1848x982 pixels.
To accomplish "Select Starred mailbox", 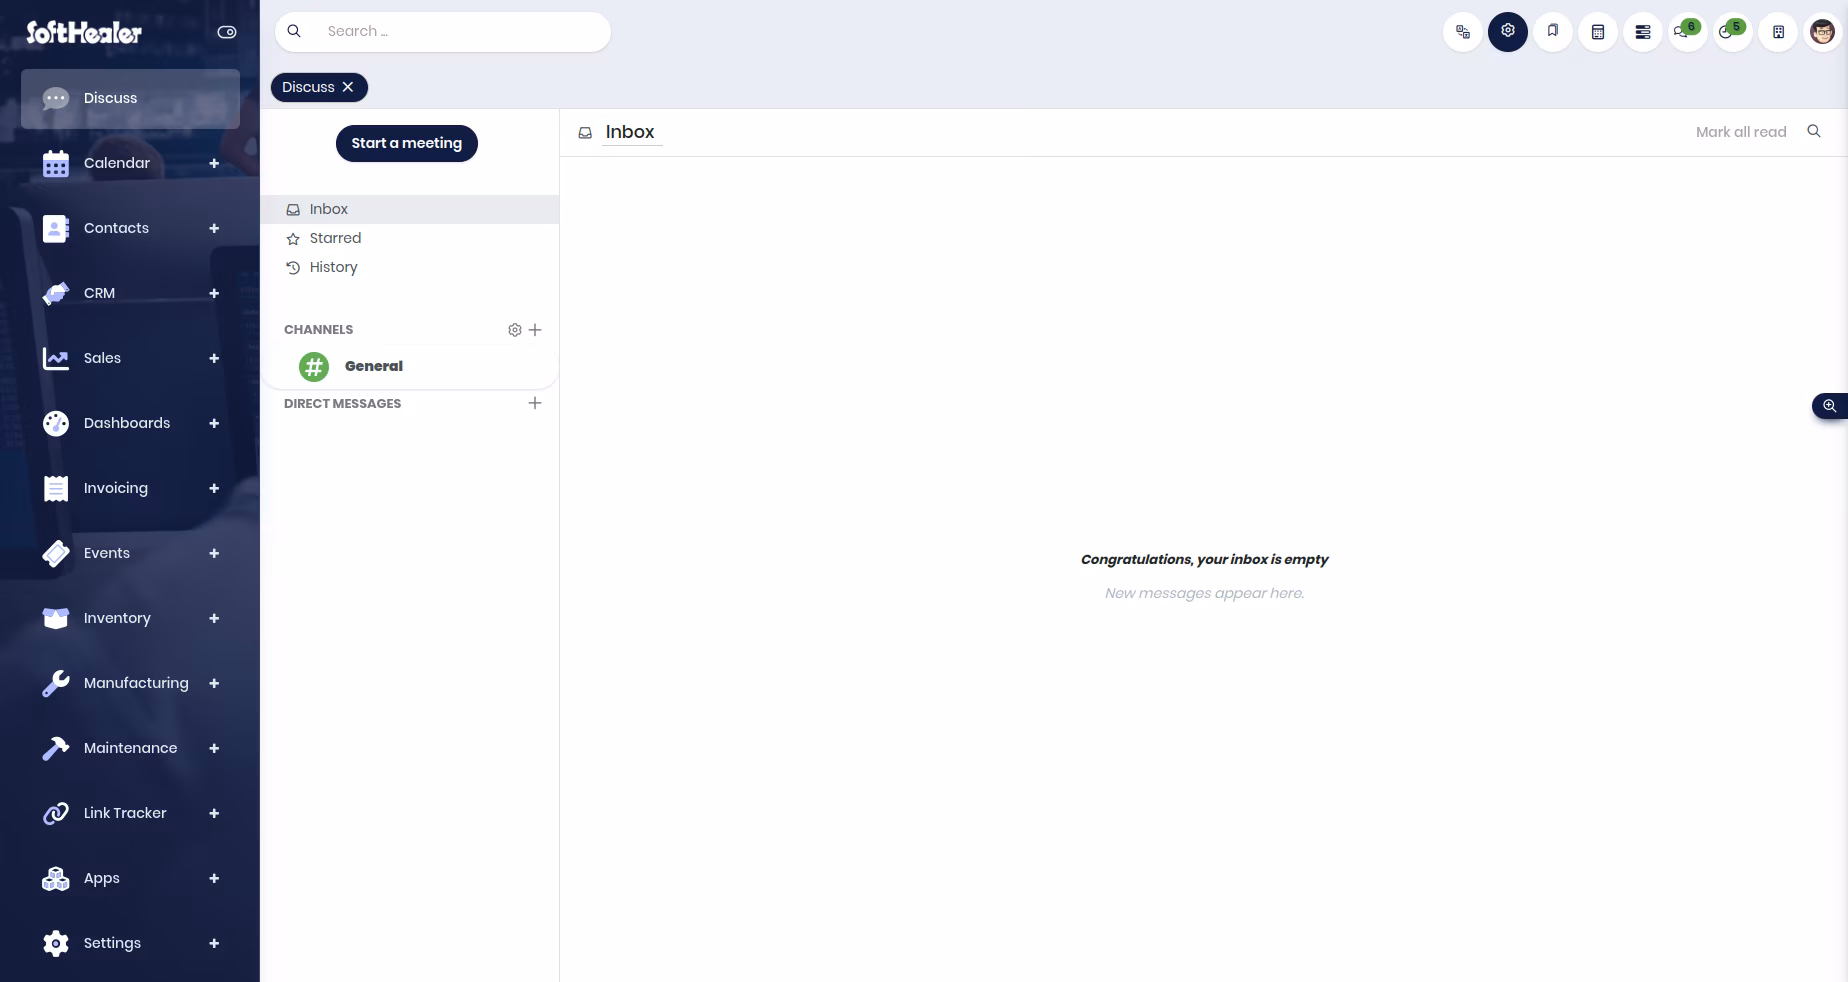I will (410, 238).
